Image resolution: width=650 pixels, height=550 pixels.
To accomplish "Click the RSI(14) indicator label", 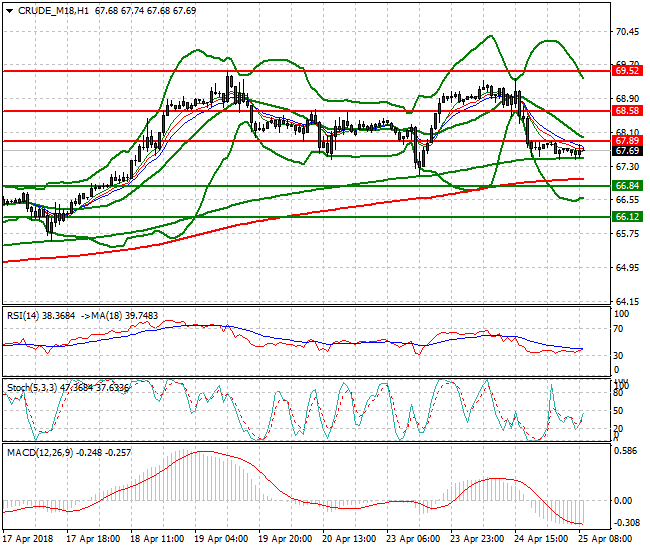I will point(27,316).
